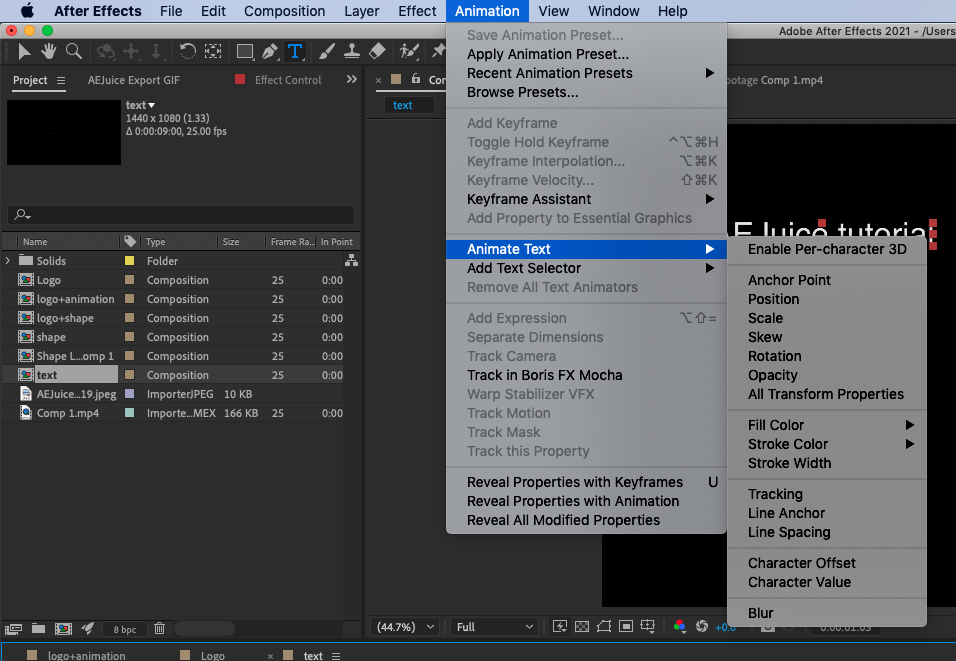
Task: Activate the Horizontal Type tool
Action: pos(295,51)
